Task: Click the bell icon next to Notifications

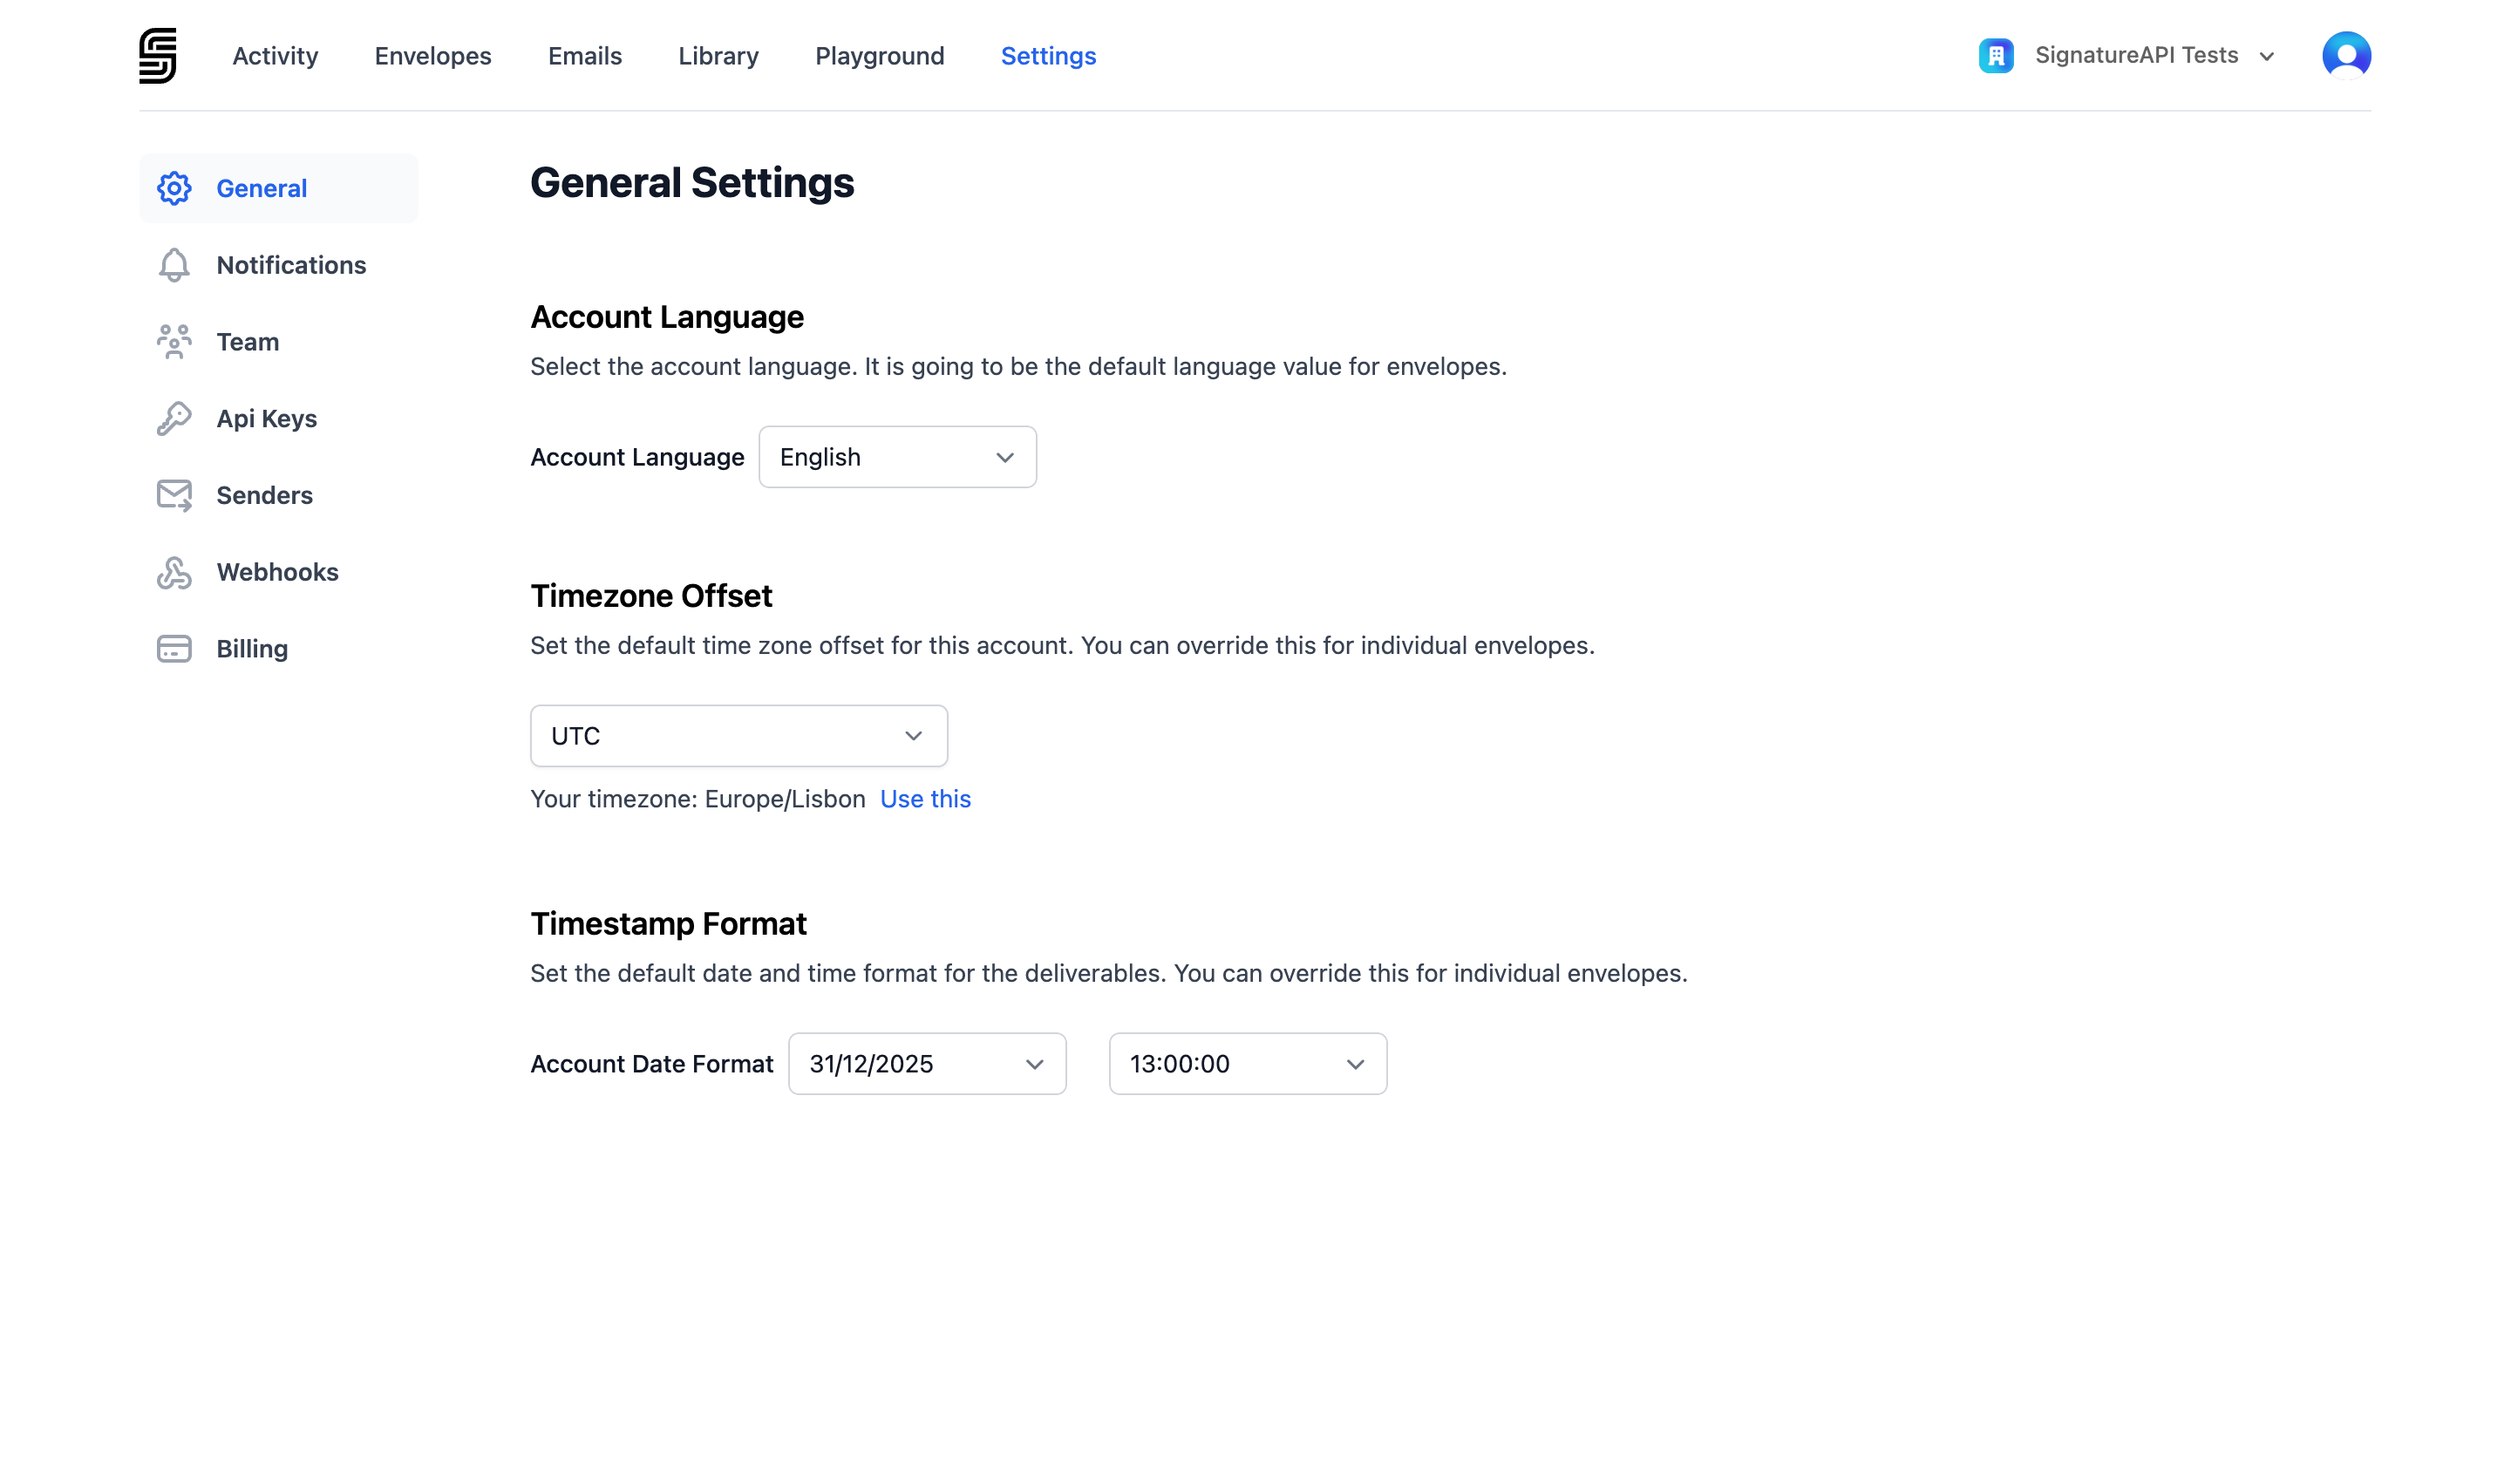Action: [x=174, y=265]
